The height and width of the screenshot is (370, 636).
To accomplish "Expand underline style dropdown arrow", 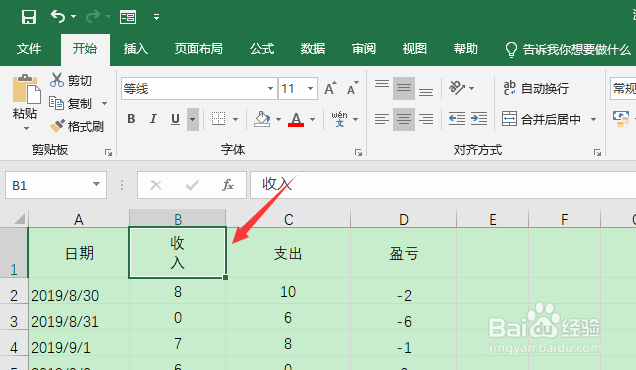I will [193, 119].
